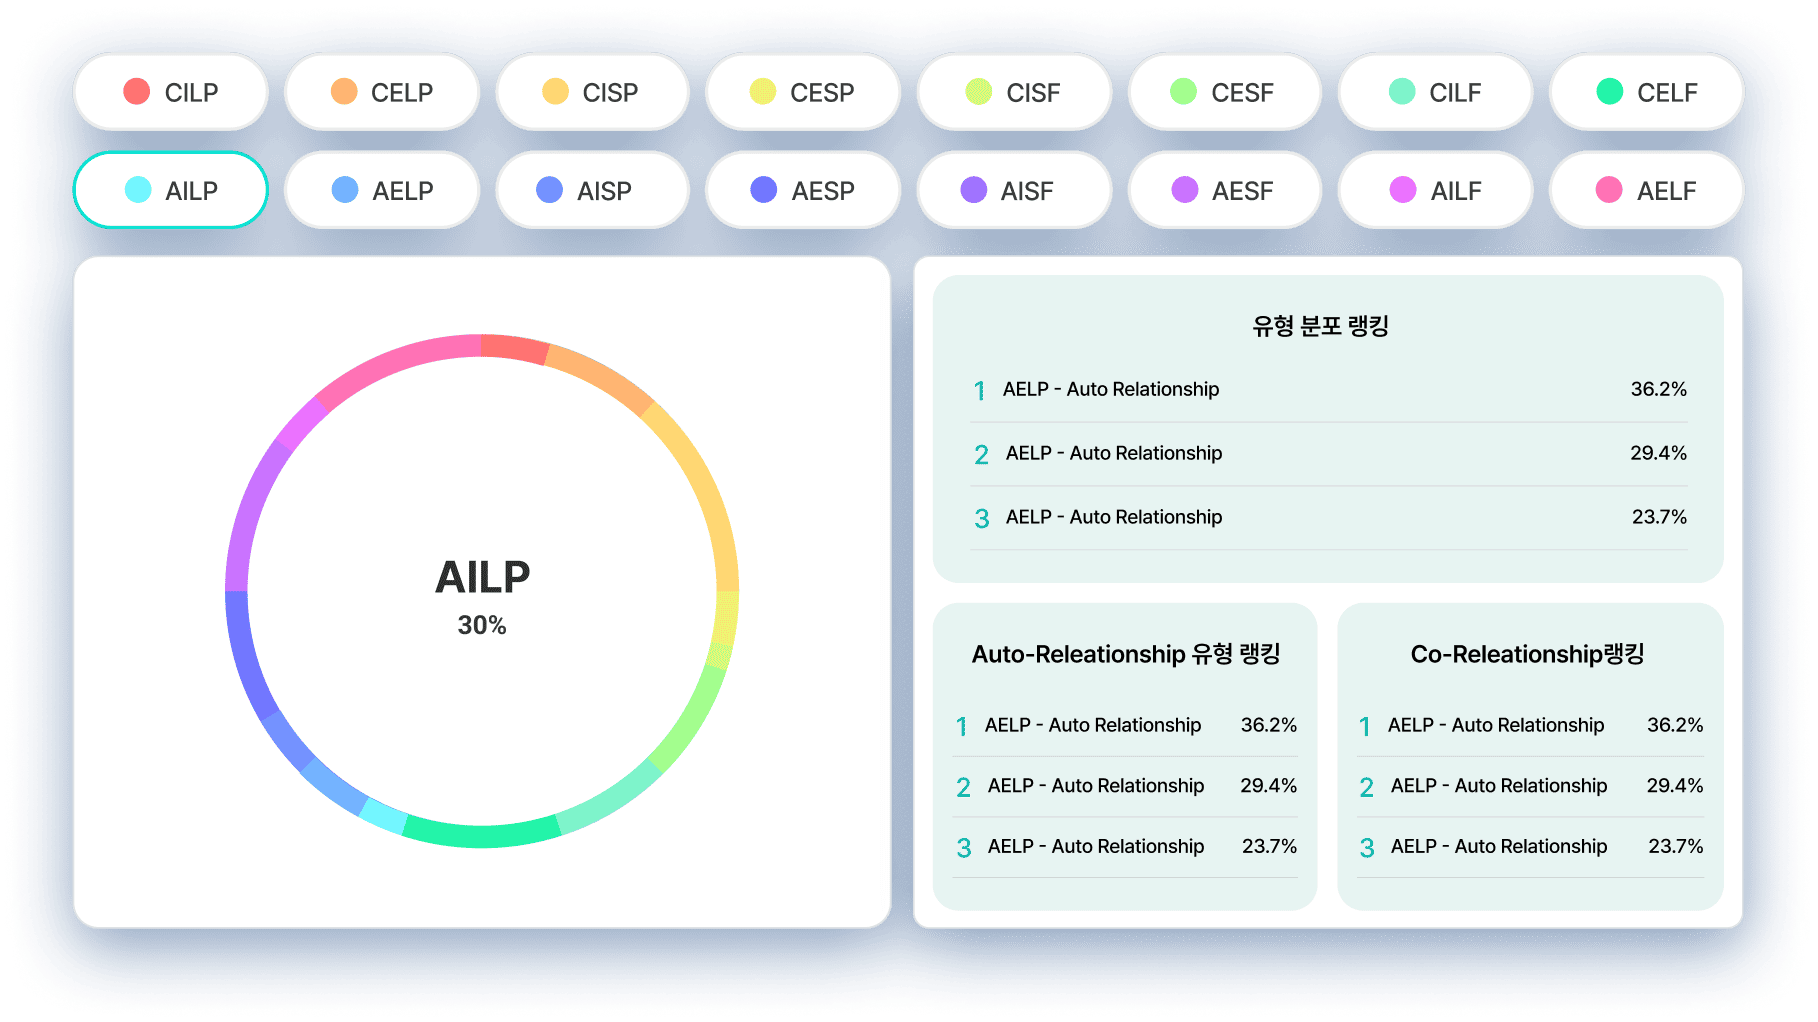Pick the pink AELF color dot
1818x1022 pixels.
[1609, 190]
